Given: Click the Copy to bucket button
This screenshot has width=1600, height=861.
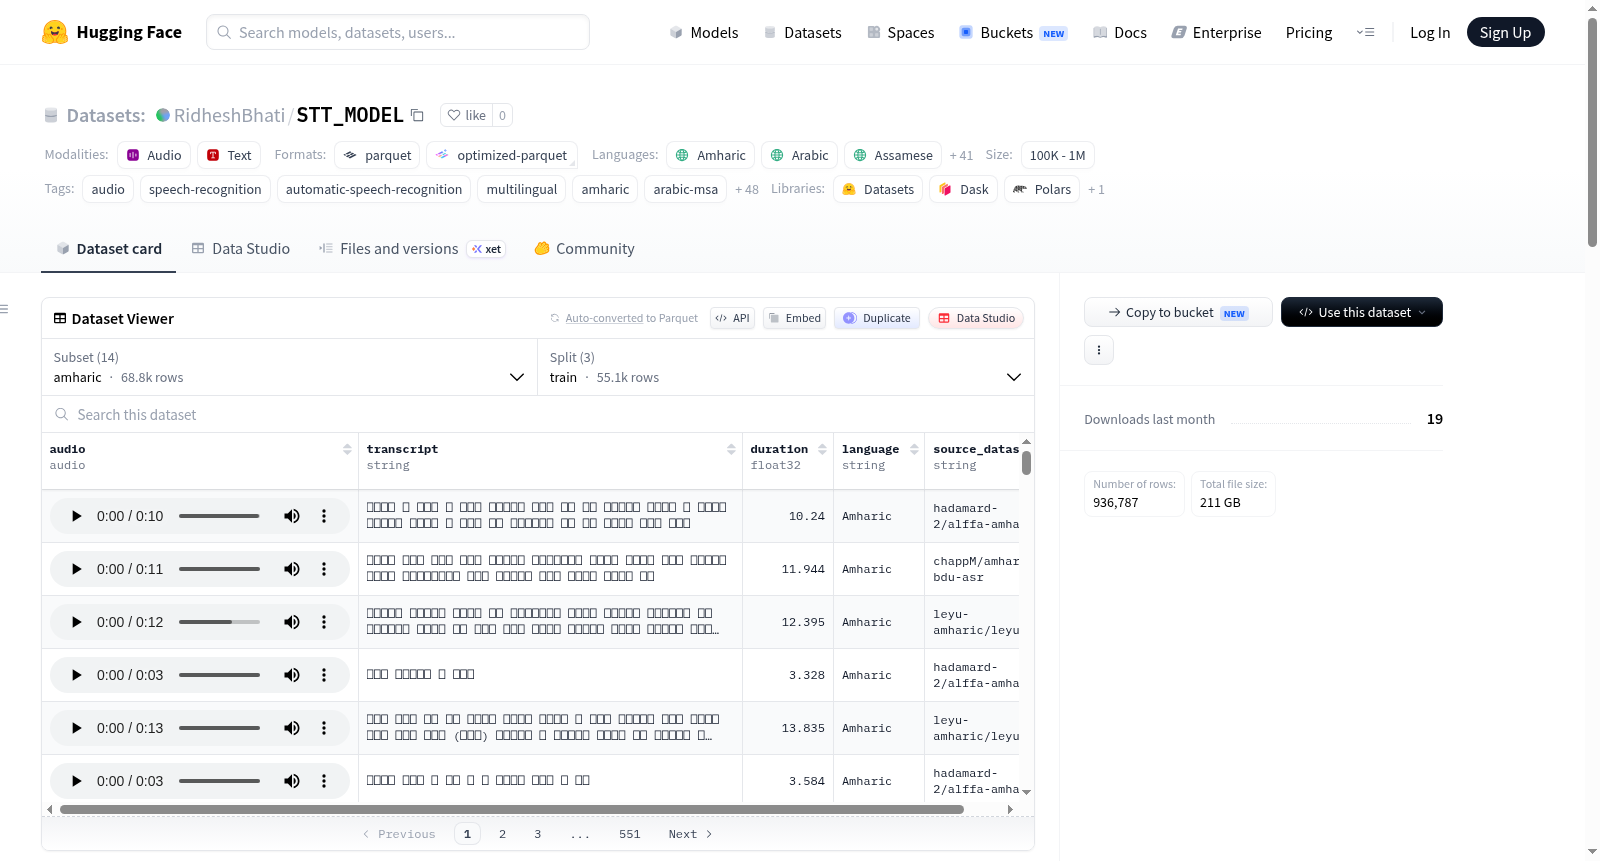Looking at the screenshot, I should coord(1178,312).
